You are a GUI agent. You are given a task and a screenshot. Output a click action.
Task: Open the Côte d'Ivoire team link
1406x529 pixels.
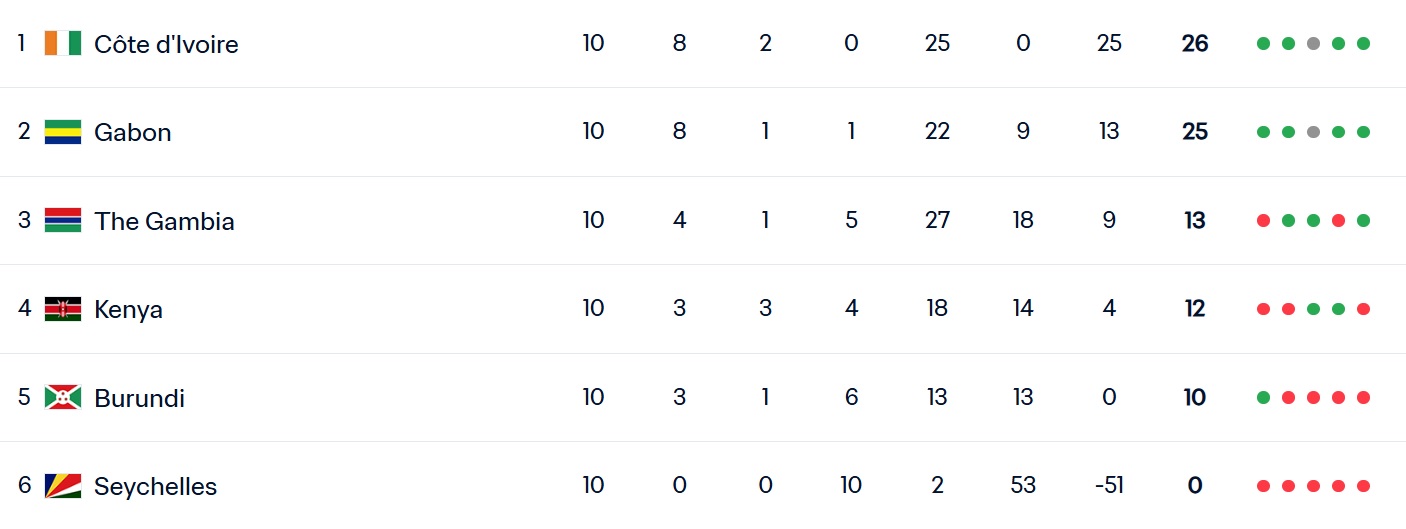[x=166, y=44]
